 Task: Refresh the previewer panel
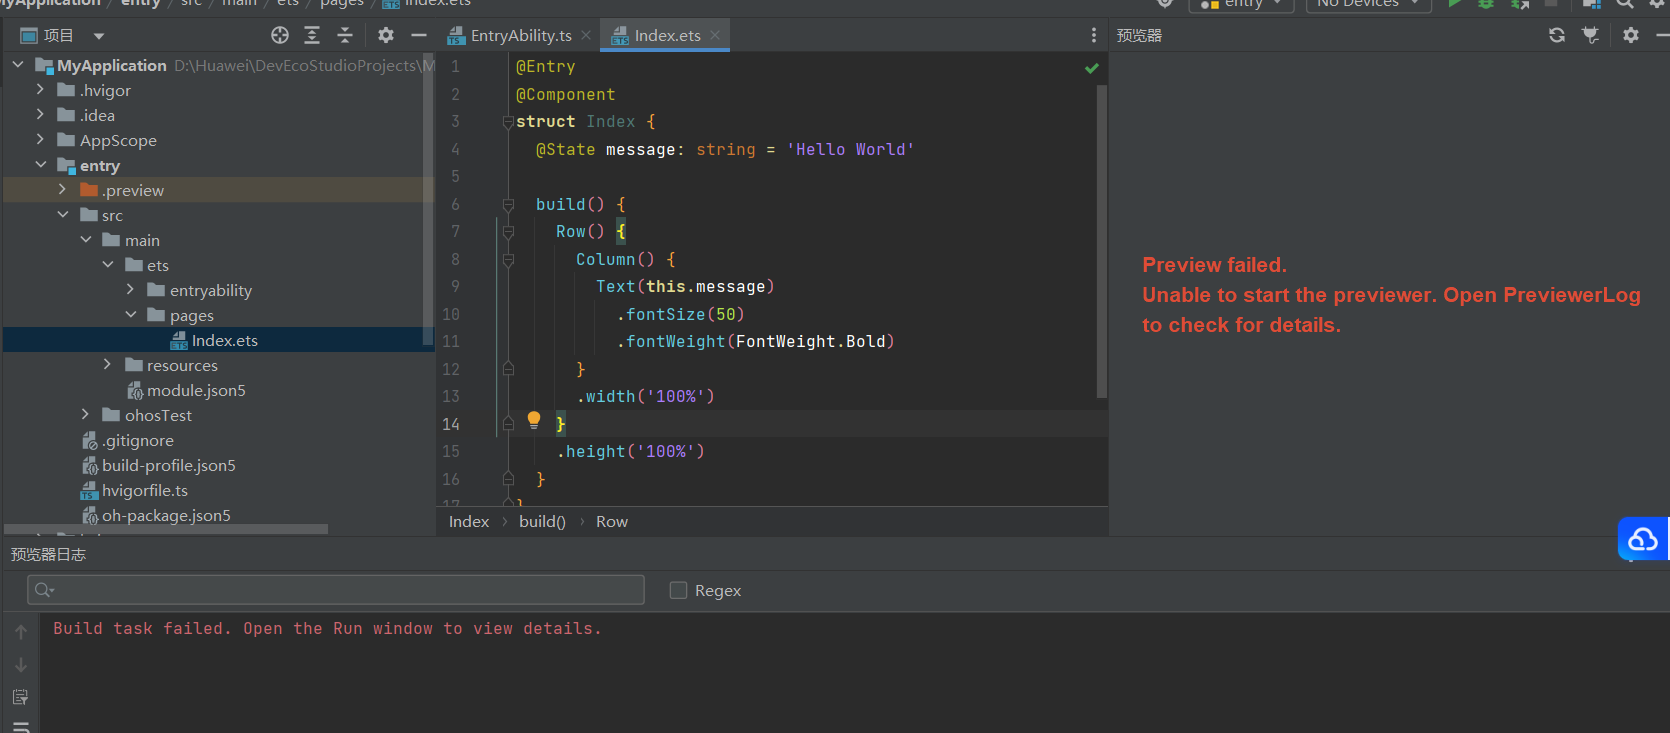click(1557, 36)
